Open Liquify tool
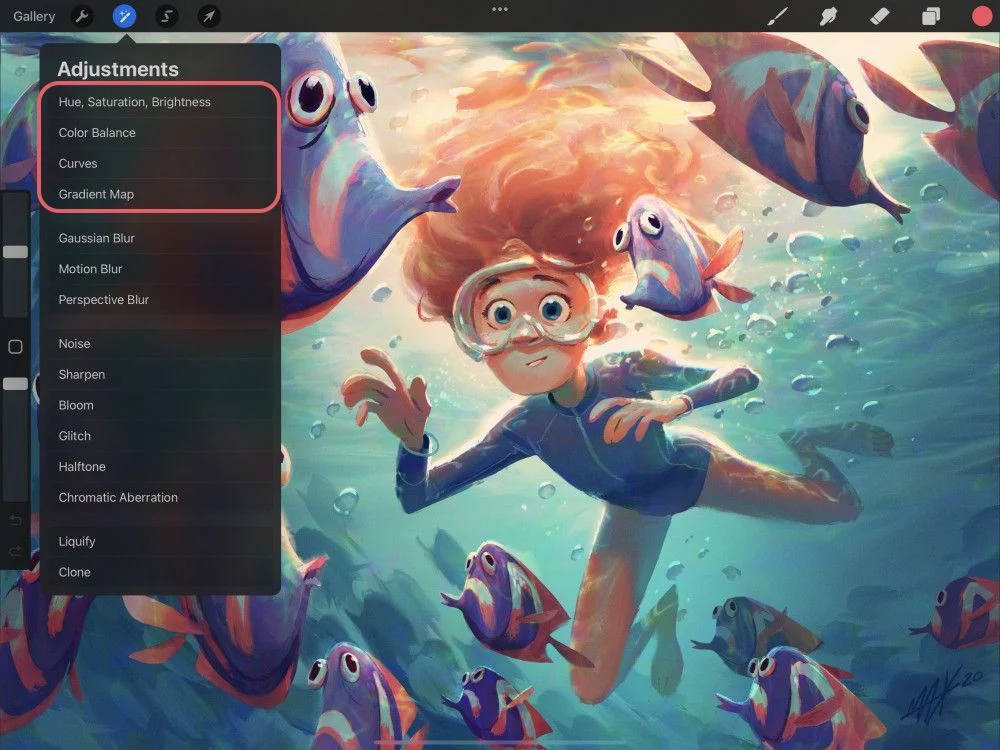This screenshot has height=750, width=1000. [159, 541]
